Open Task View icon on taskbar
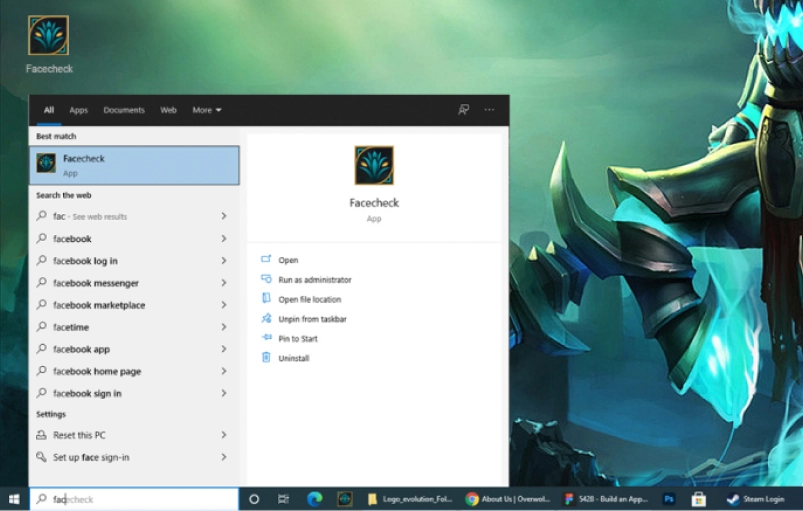 click(x=283, y=499)
